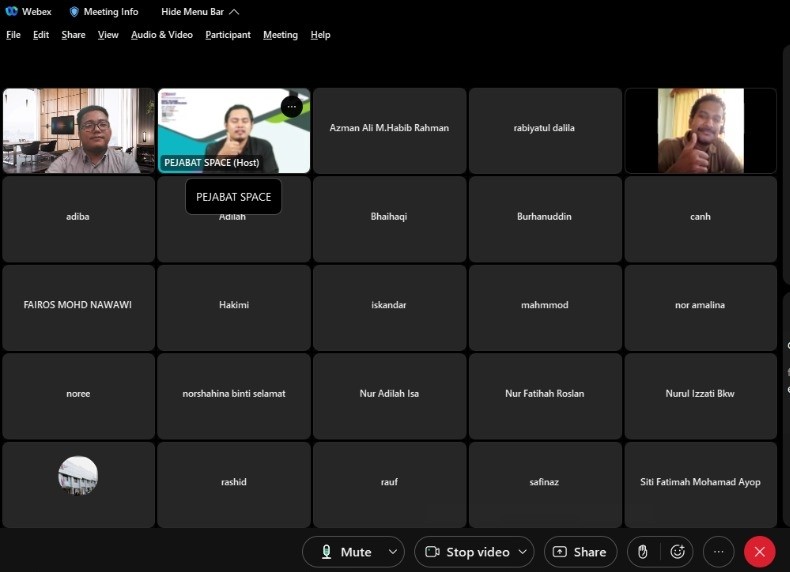This screenshot has width=790, height=572.
Task: Open more options ellipsis in bottom toolbar
Action: [x=718, y=552]
